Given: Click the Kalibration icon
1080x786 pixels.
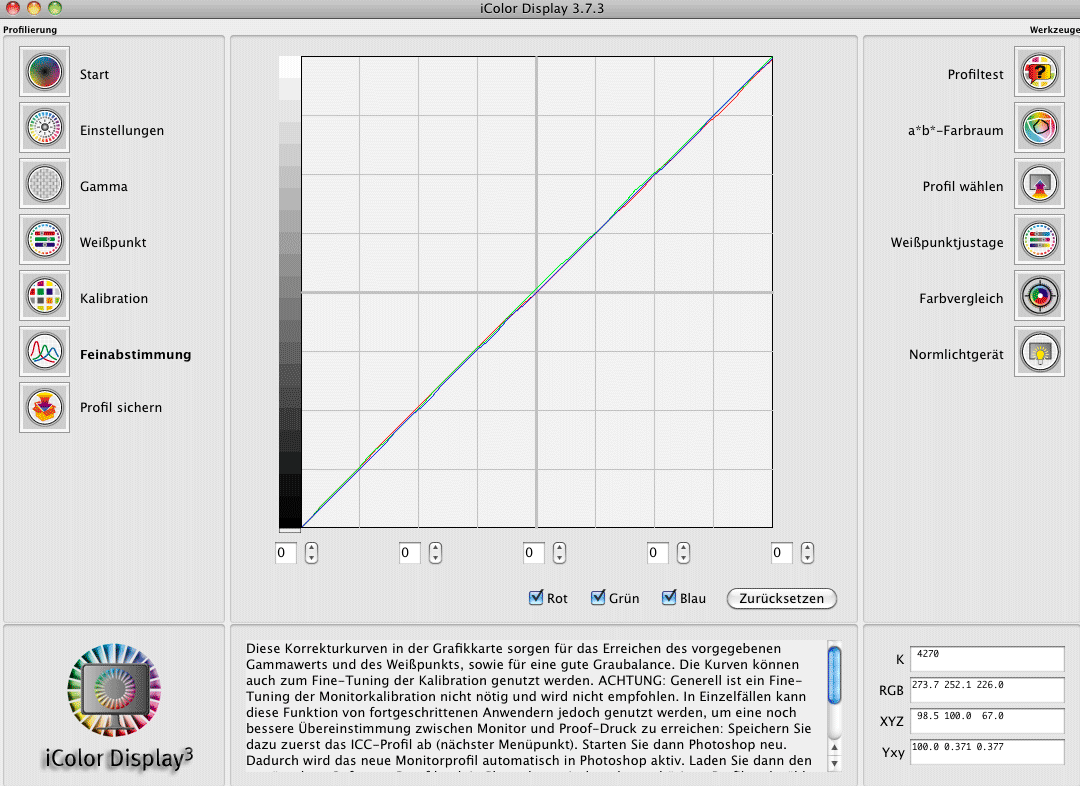Looking at the screenshot, I should (x=44, y=297).
